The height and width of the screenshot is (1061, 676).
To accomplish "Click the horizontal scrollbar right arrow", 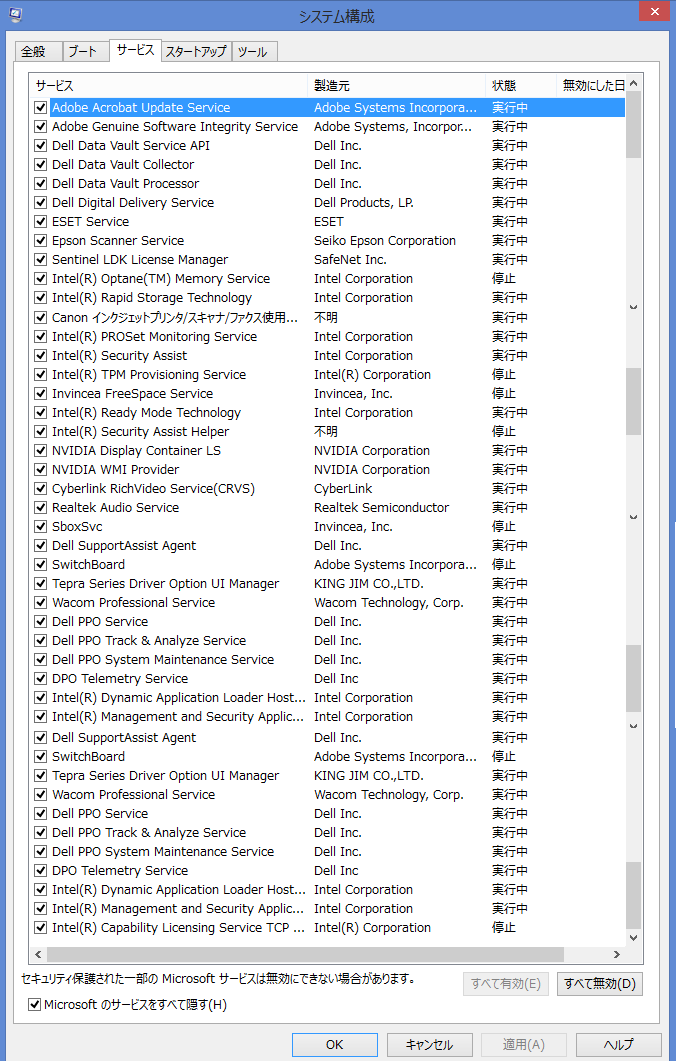I will [x=616, y=954].
